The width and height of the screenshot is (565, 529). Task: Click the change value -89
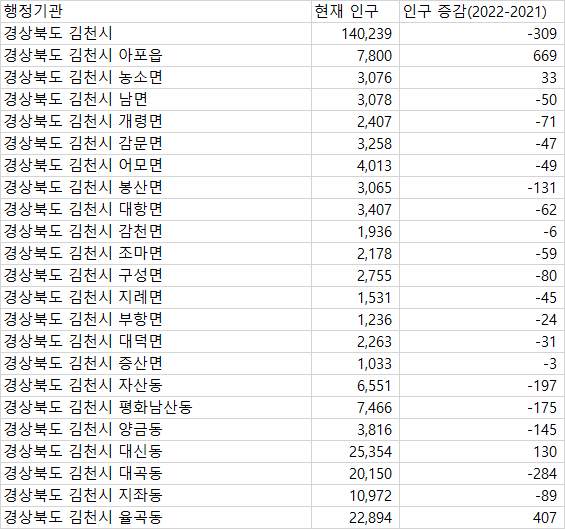pyautogui.click(x=546, y=496)
